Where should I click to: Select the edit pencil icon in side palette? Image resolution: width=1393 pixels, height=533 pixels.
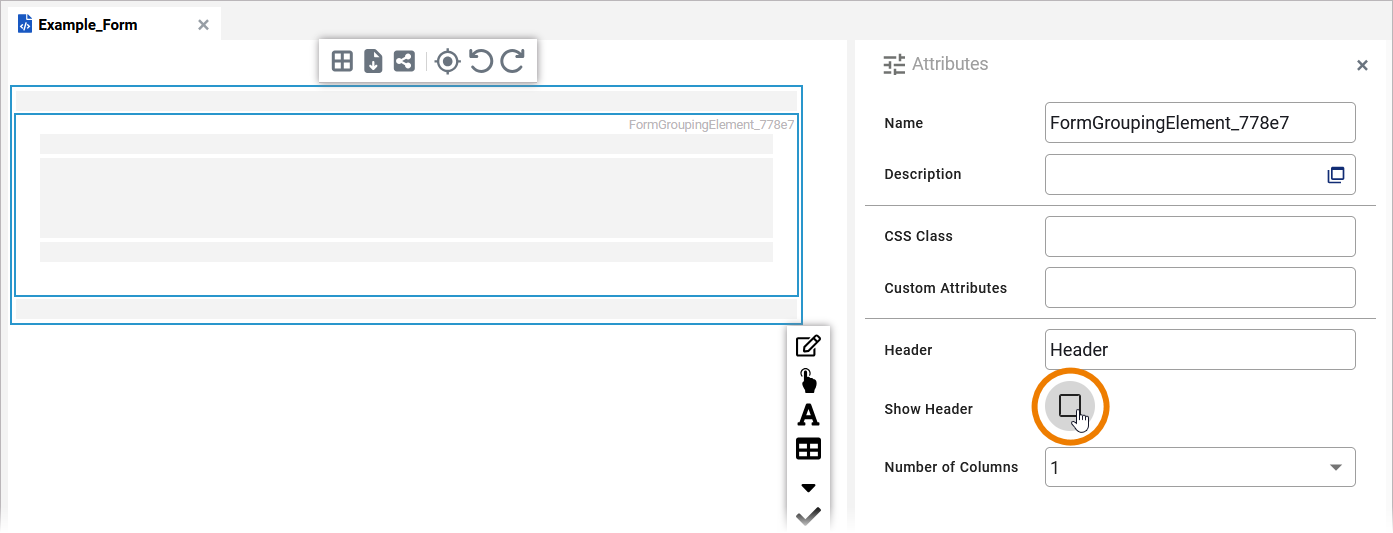click(x=808, y=346)
